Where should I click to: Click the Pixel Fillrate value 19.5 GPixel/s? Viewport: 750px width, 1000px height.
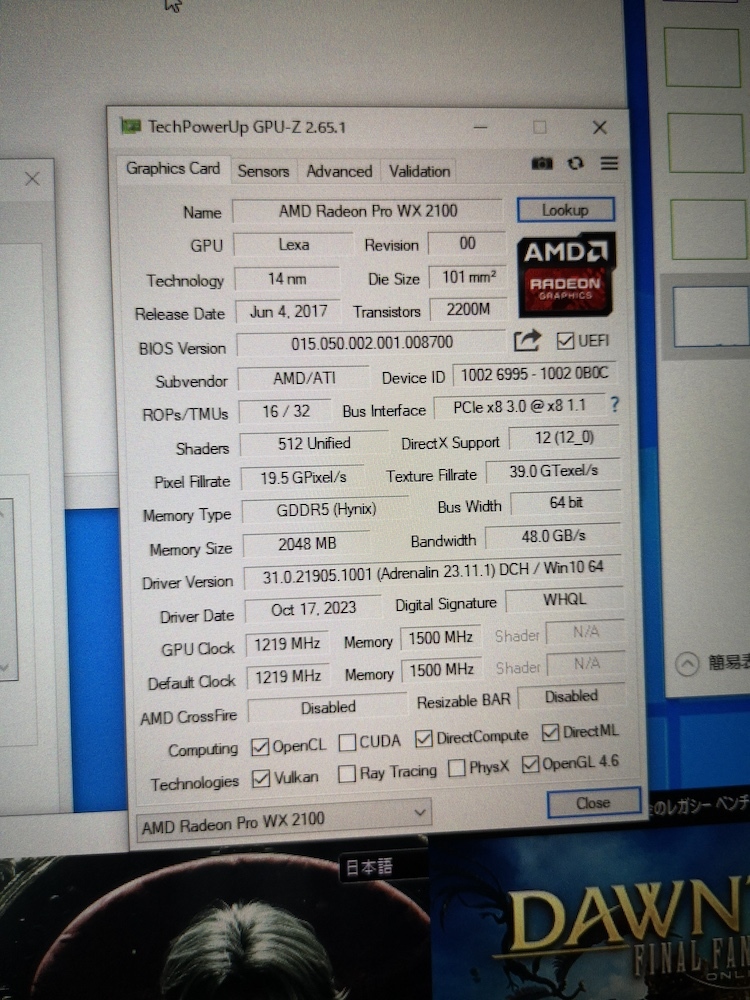[302, 478]
